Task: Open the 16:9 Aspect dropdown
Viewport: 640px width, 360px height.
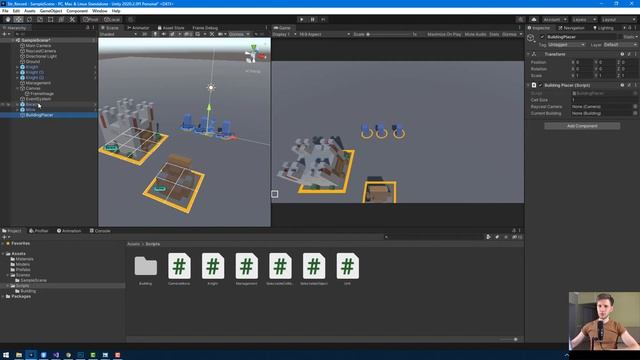Action: click(324, 34)
